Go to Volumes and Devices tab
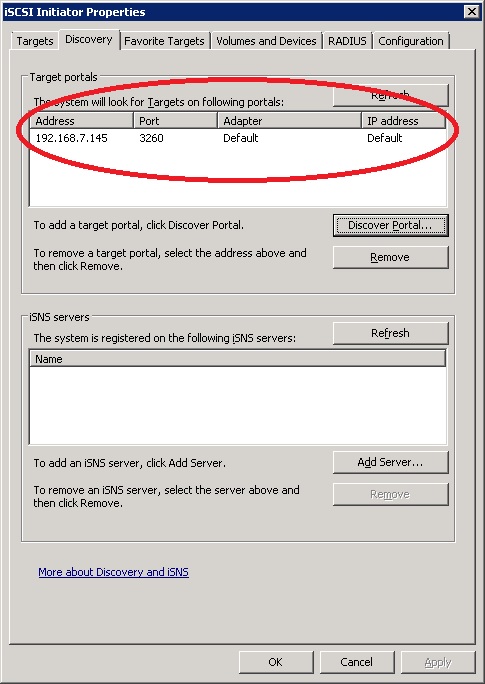Screen dimensions: 485x684 coord(266,41)
